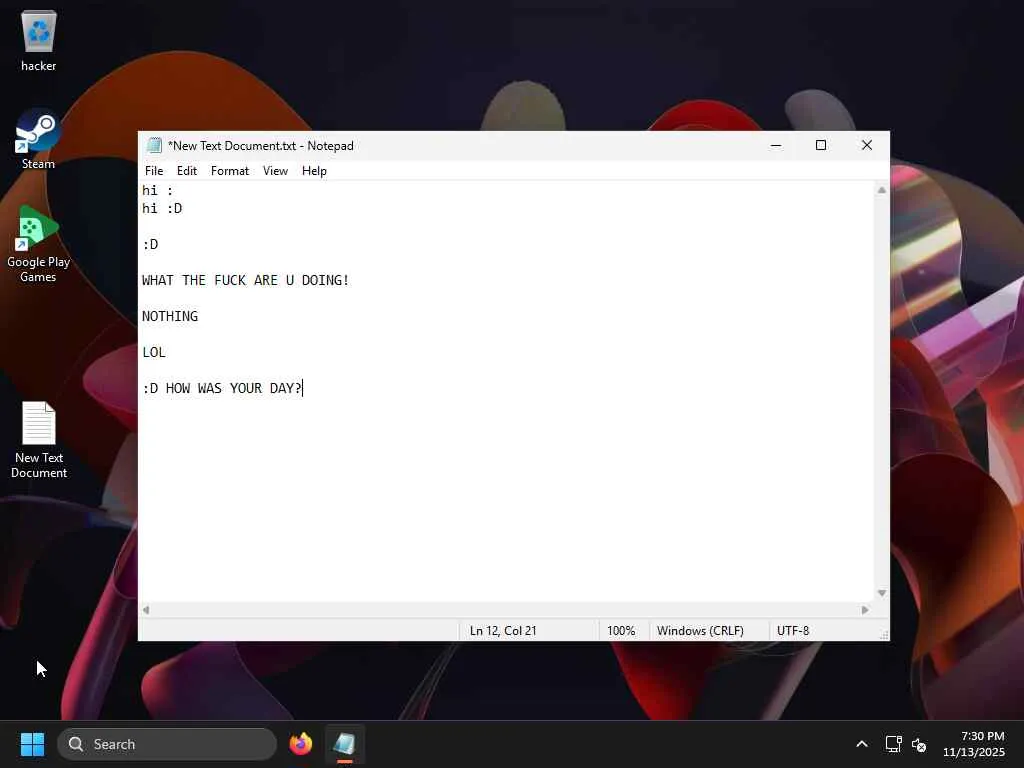
Task: Open the Format menu in Notepad
Action: tap(230, 170)
